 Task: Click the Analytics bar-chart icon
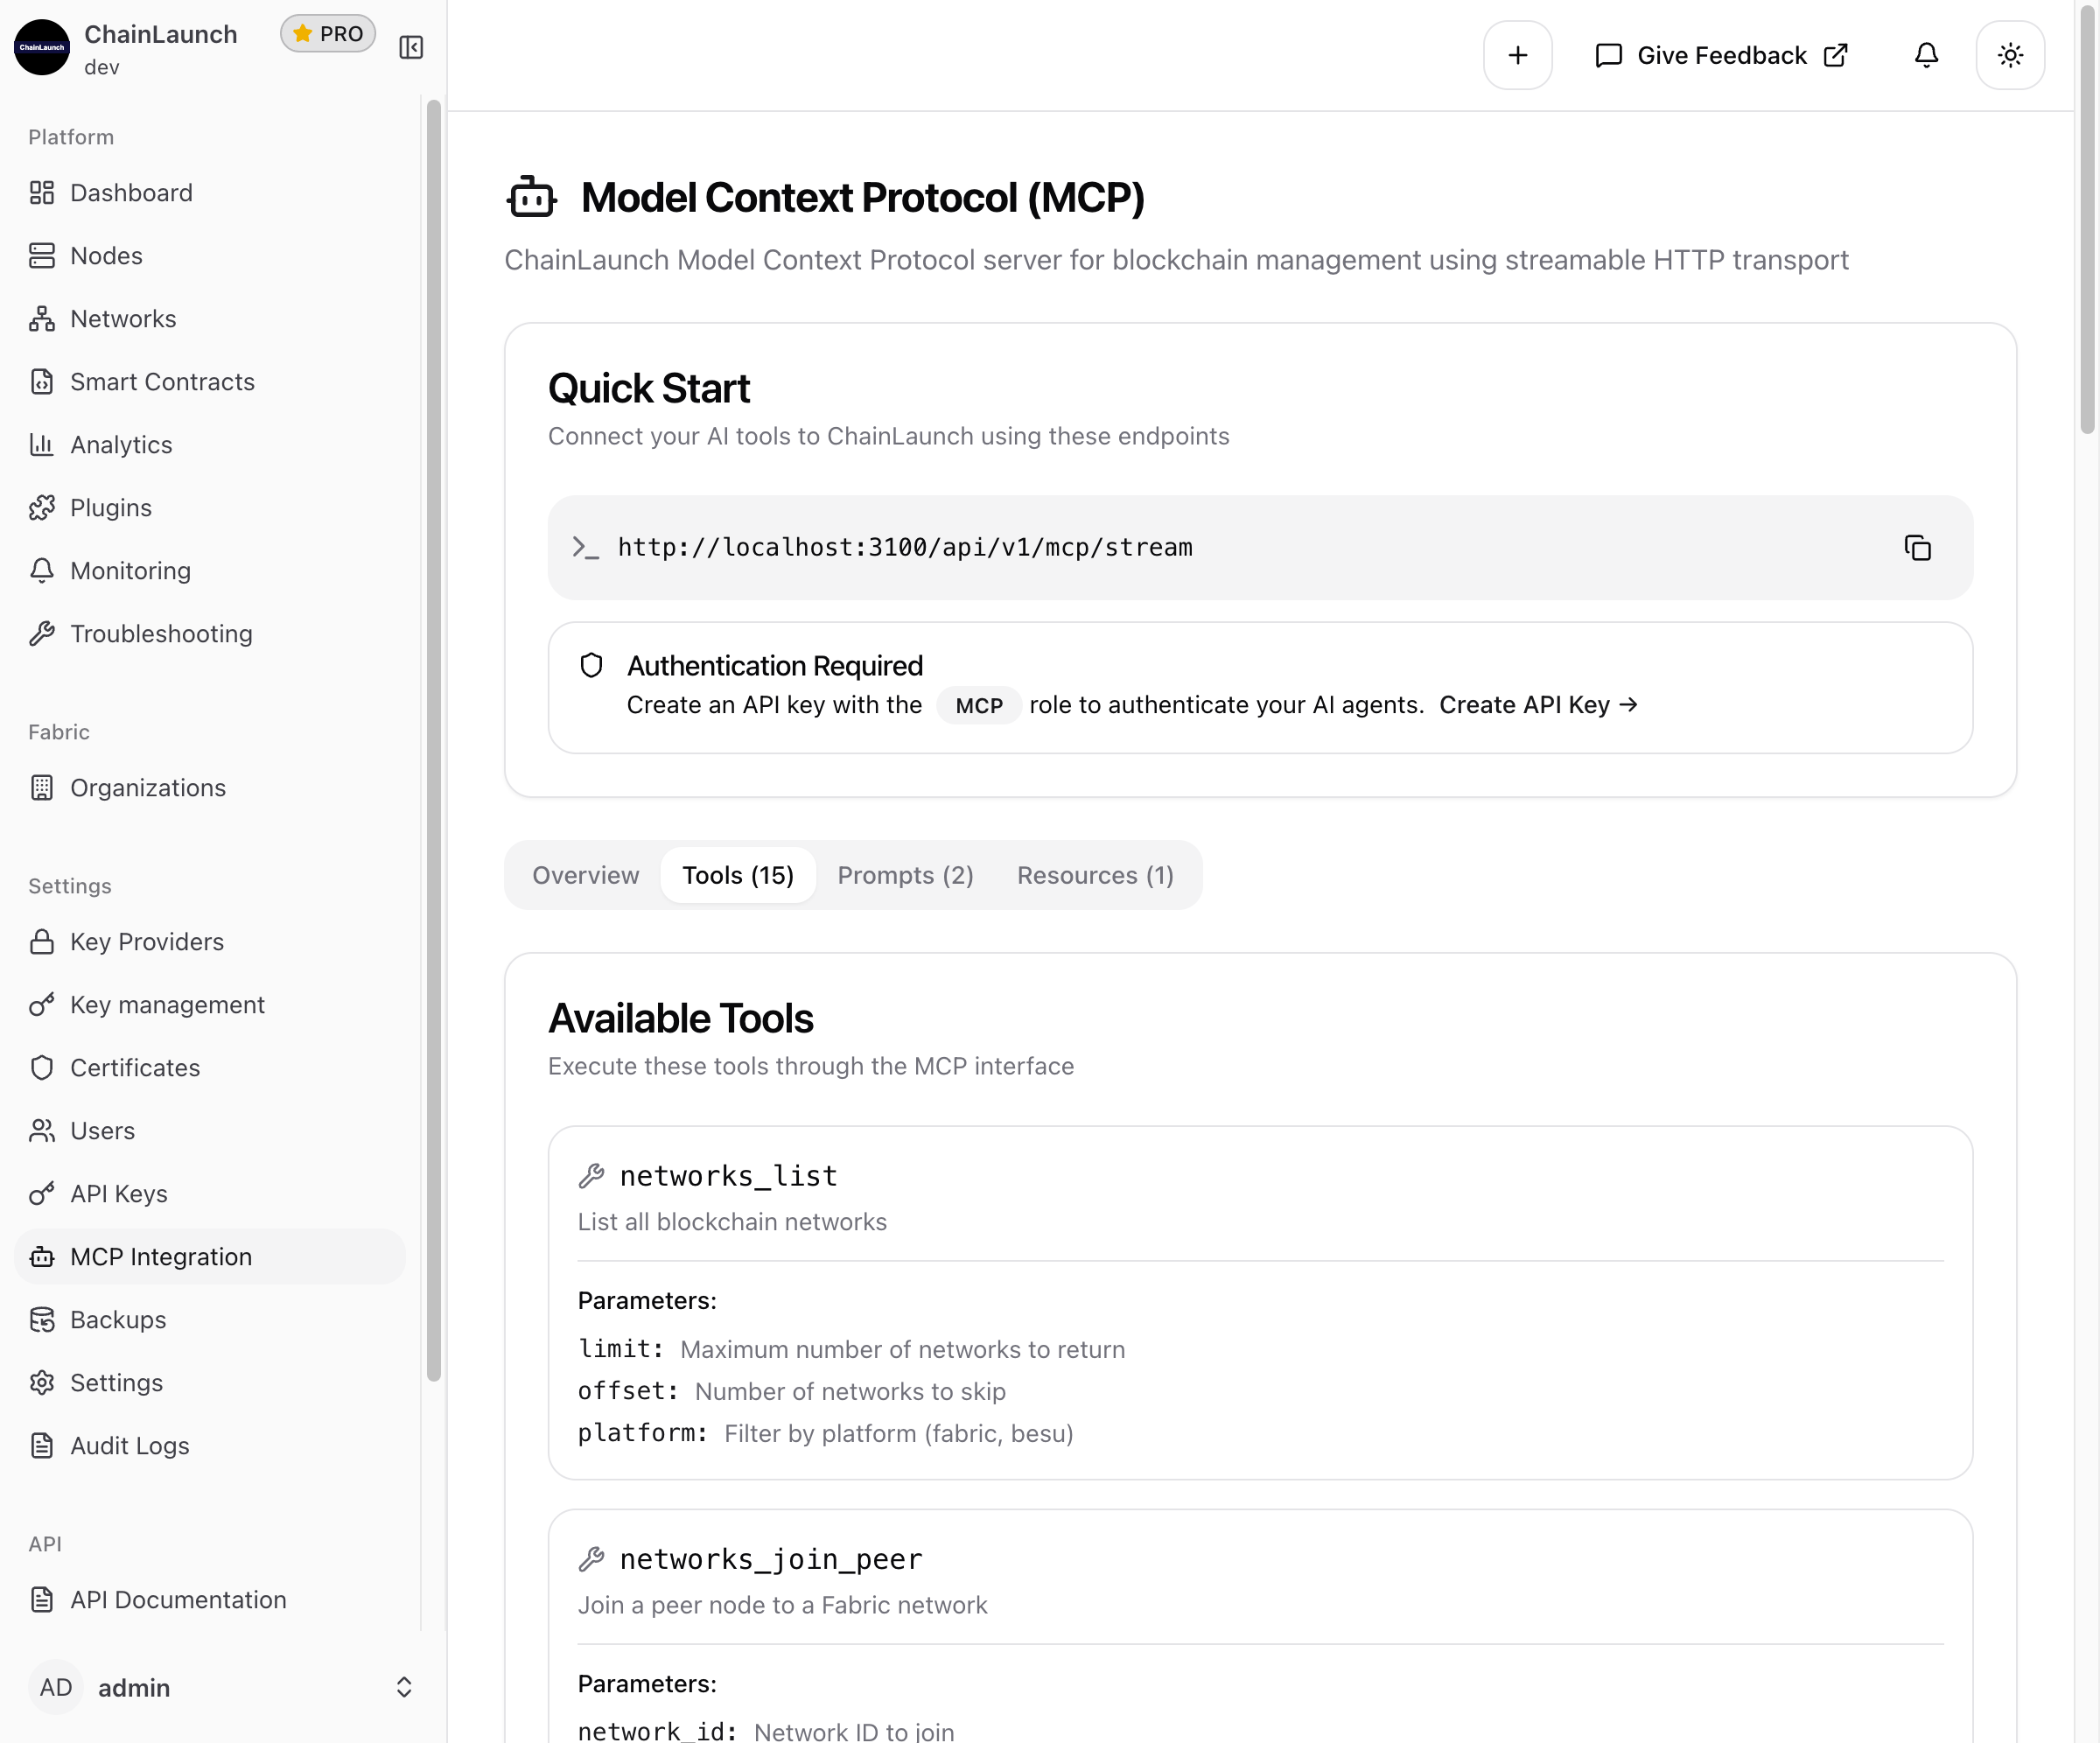pyautogui.click(x=41, y=444)
